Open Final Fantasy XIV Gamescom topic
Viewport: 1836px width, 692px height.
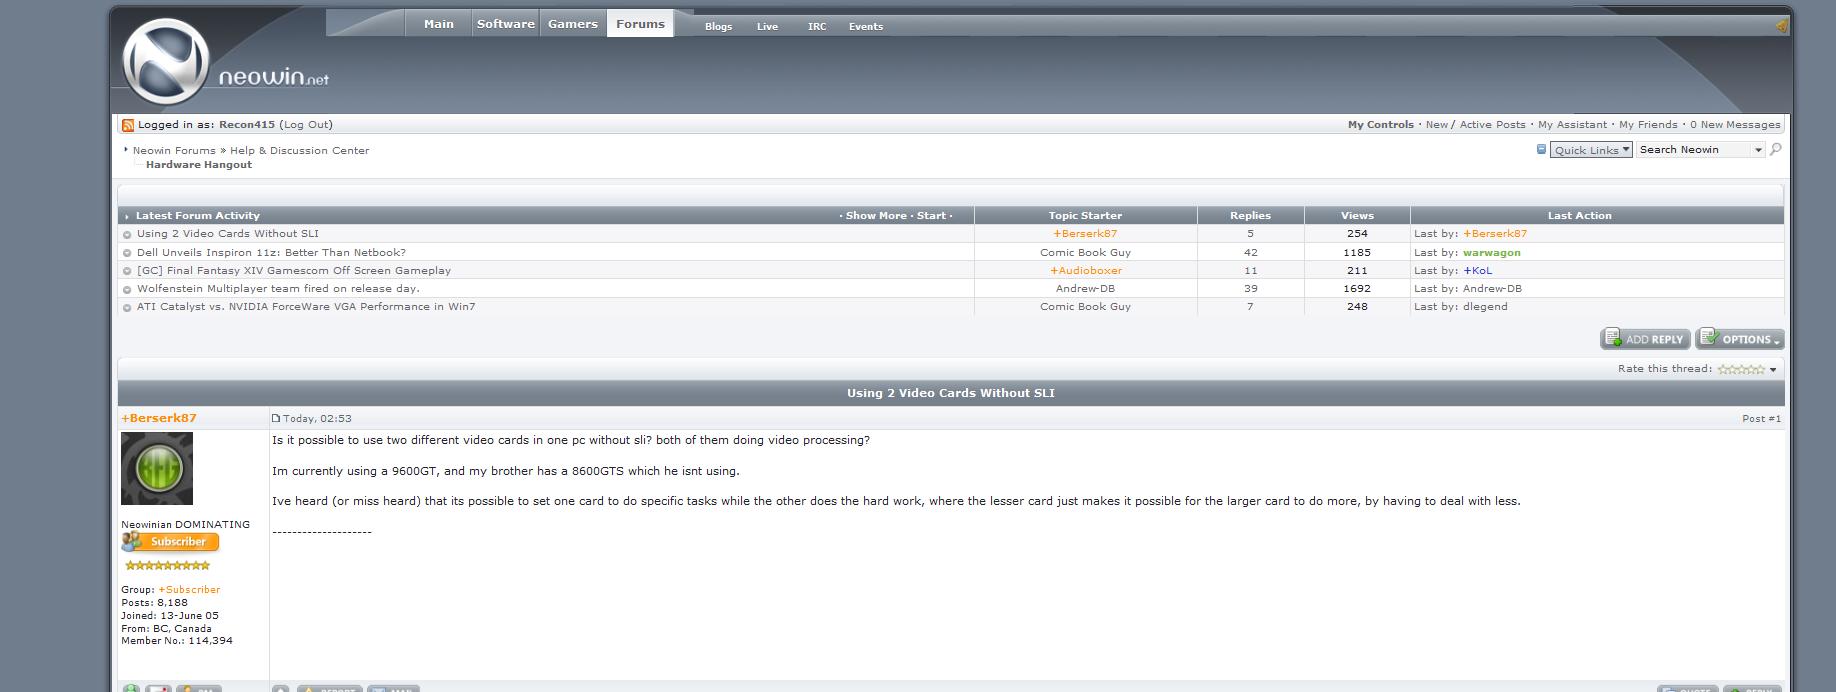[294, 271]
